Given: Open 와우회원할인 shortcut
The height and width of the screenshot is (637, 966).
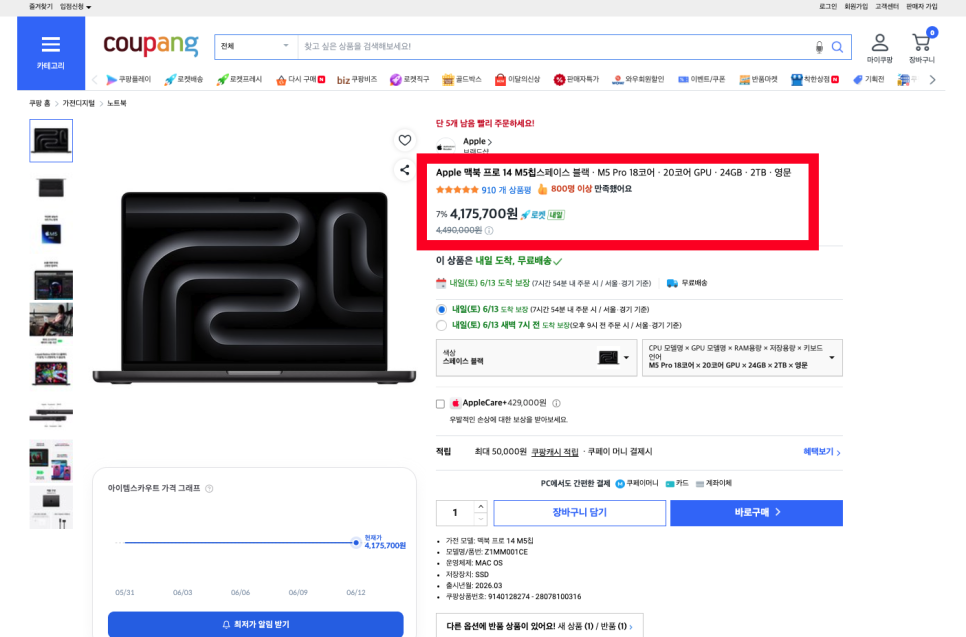Looking at the screenshot, I should click(x=638, y=79).
